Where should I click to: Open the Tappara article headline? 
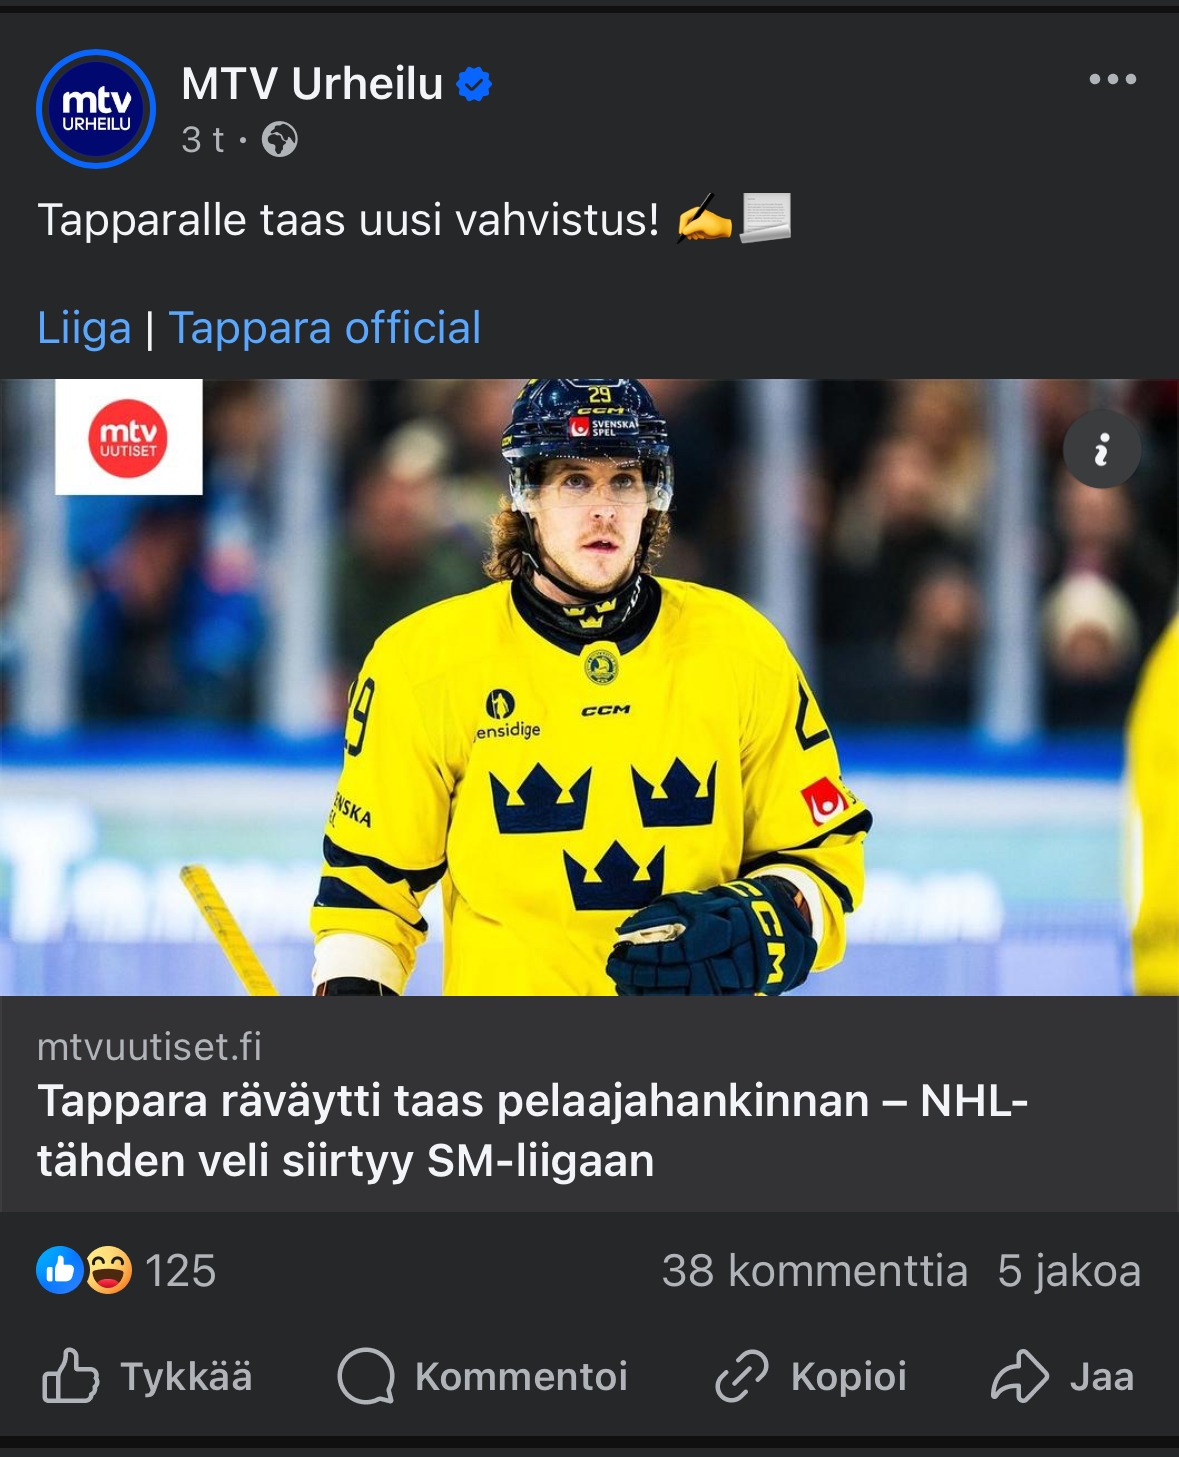click(x=532, y=1131)
